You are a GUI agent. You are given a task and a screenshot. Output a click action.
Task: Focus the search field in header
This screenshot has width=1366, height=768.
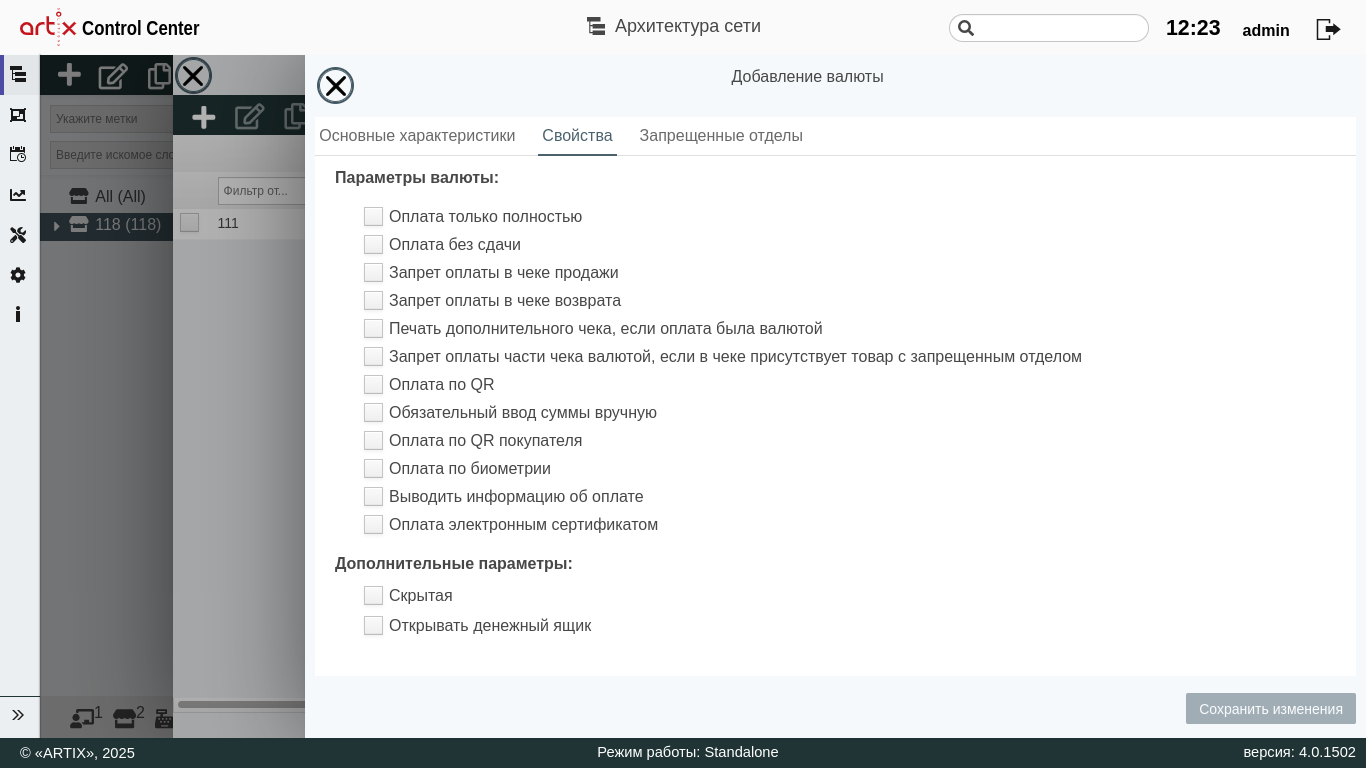pos(1058,28)
